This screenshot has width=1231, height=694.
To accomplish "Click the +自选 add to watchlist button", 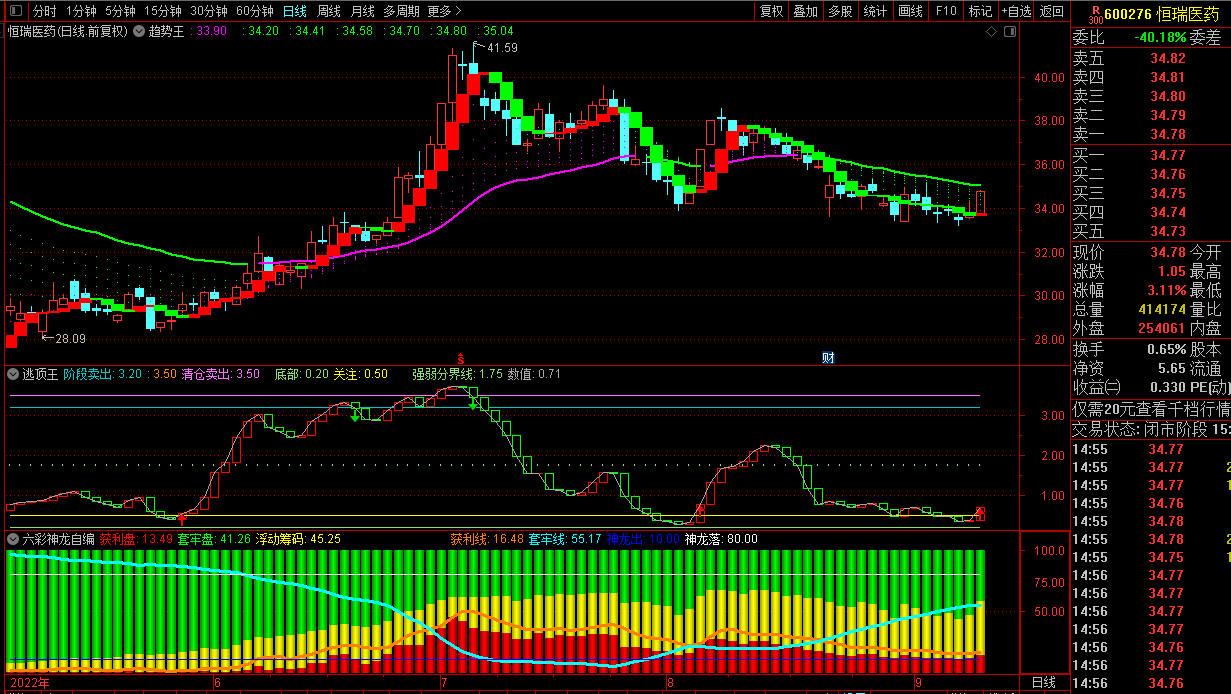I will click(x=1015, y=12).
